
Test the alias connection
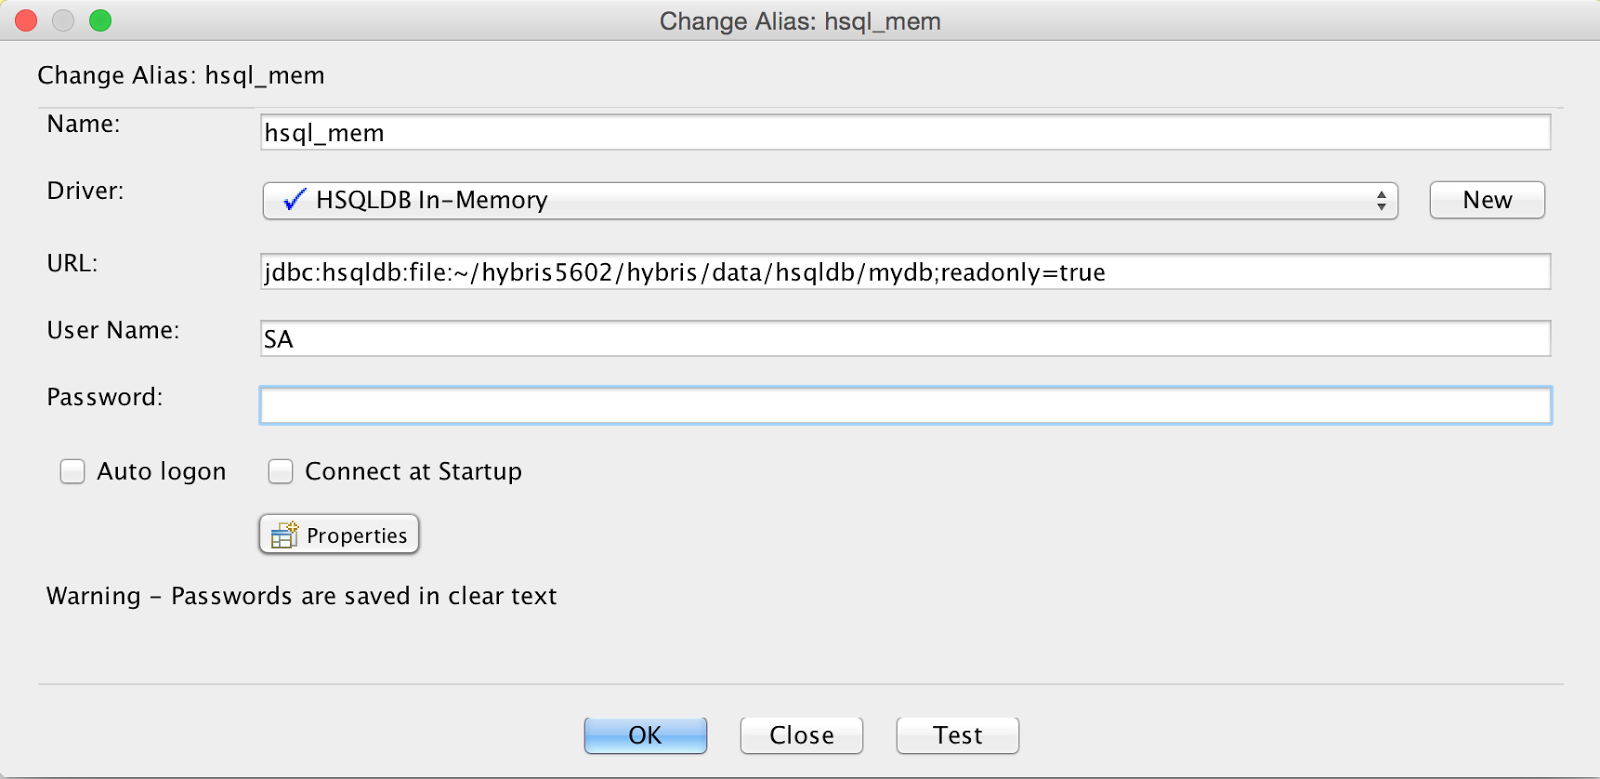tap(957, 735)
